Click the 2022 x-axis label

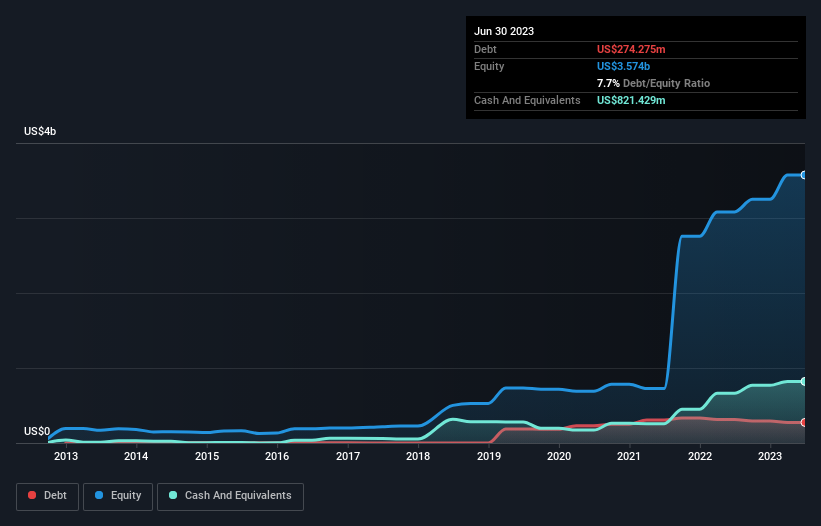700,456
